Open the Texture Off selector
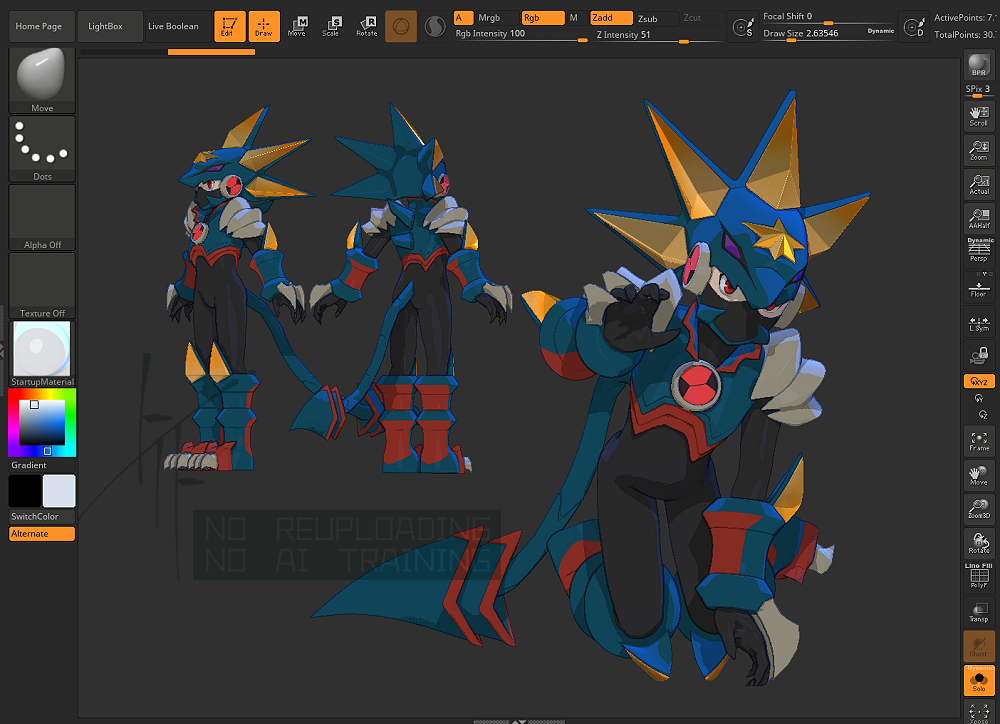The image size is (1000, 724). point(42,285)
